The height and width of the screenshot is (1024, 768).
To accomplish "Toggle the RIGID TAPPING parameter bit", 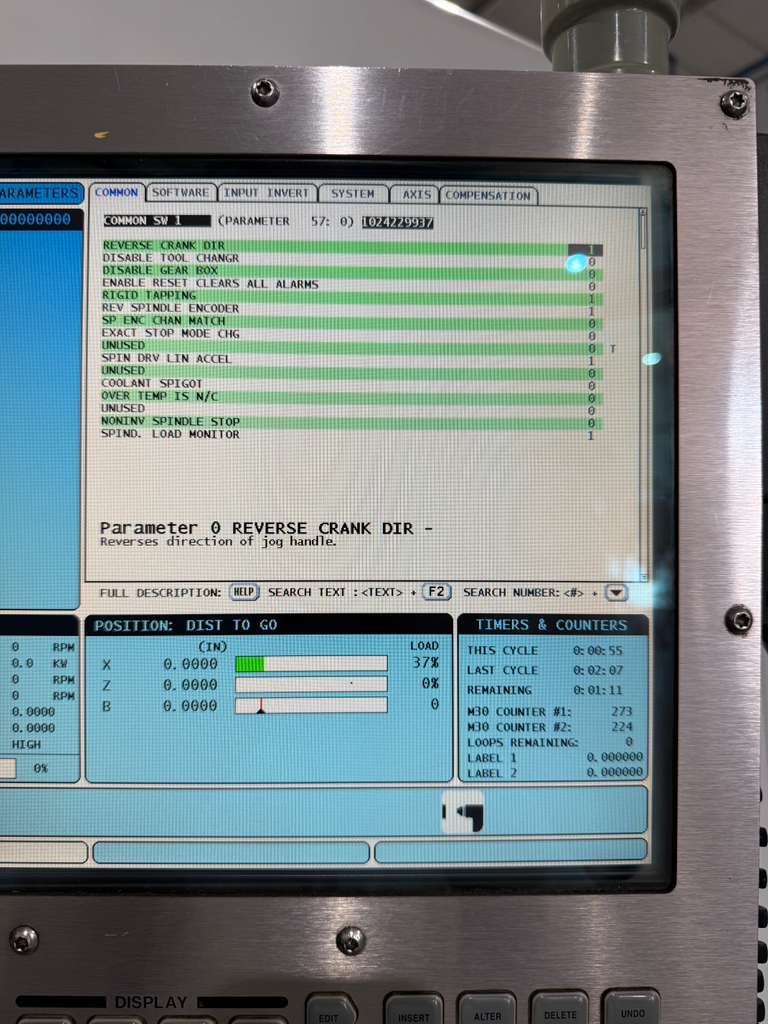I will point(591,298).
